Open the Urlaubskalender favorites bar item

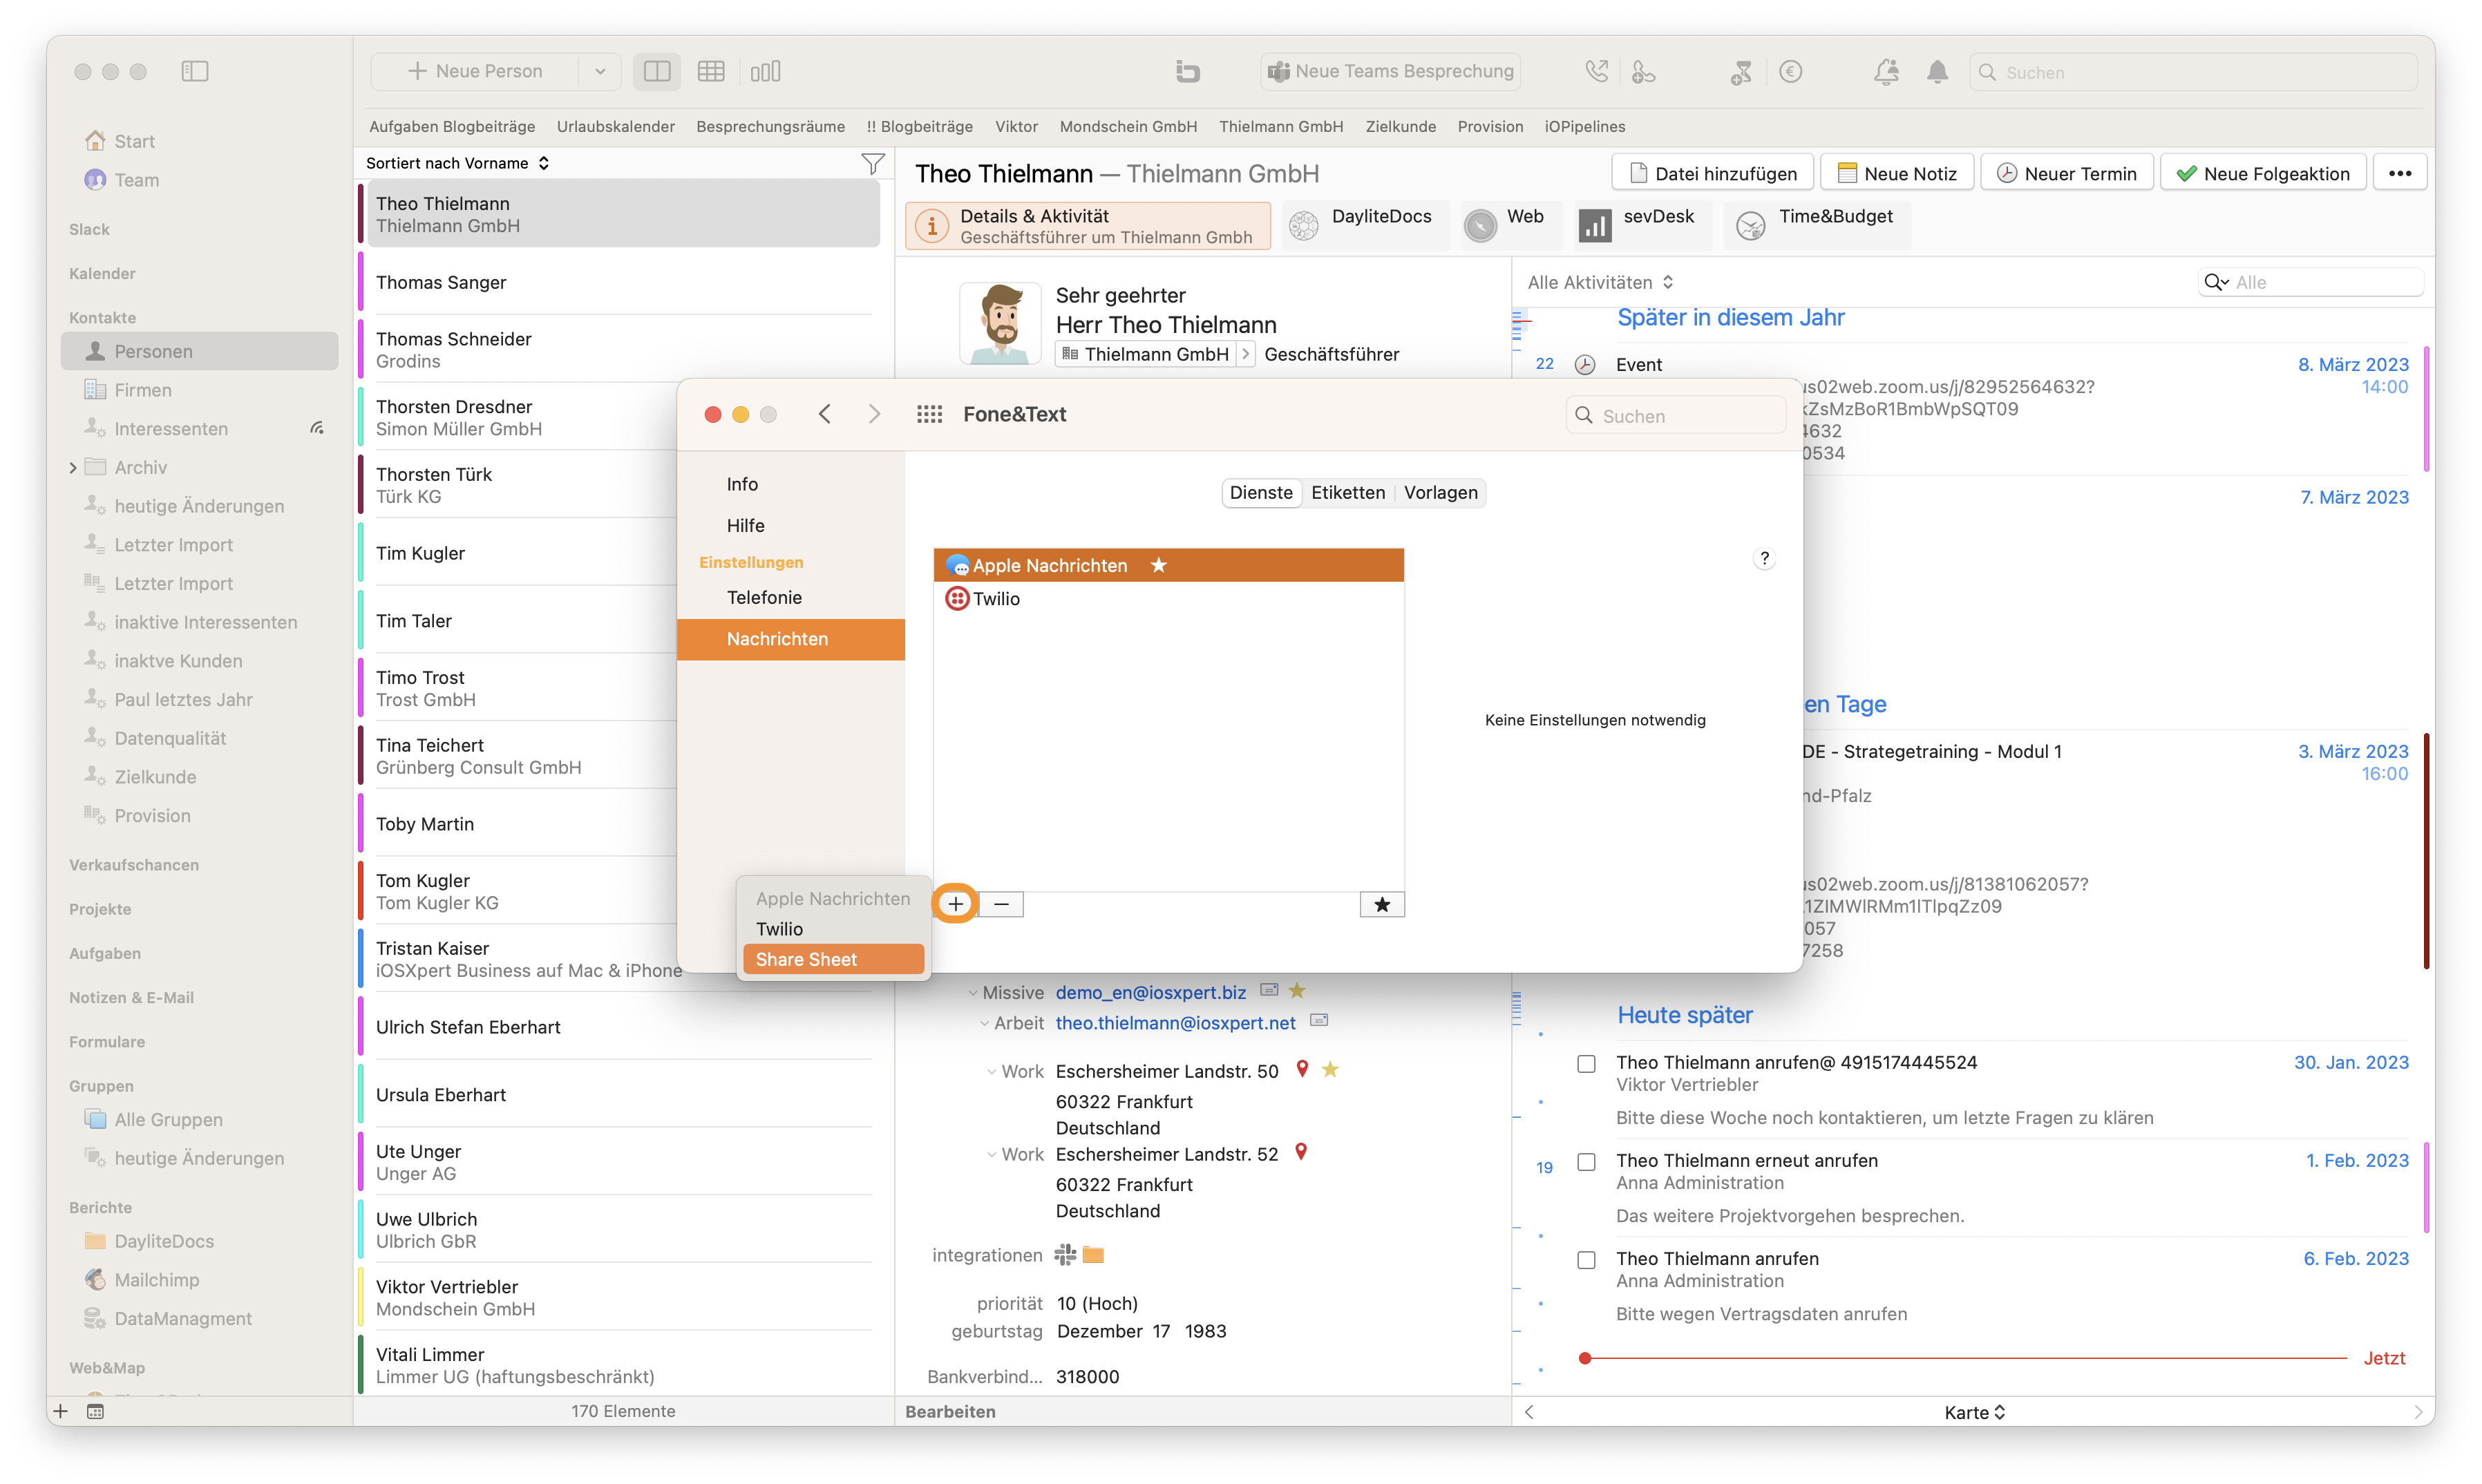click(615, 126)
